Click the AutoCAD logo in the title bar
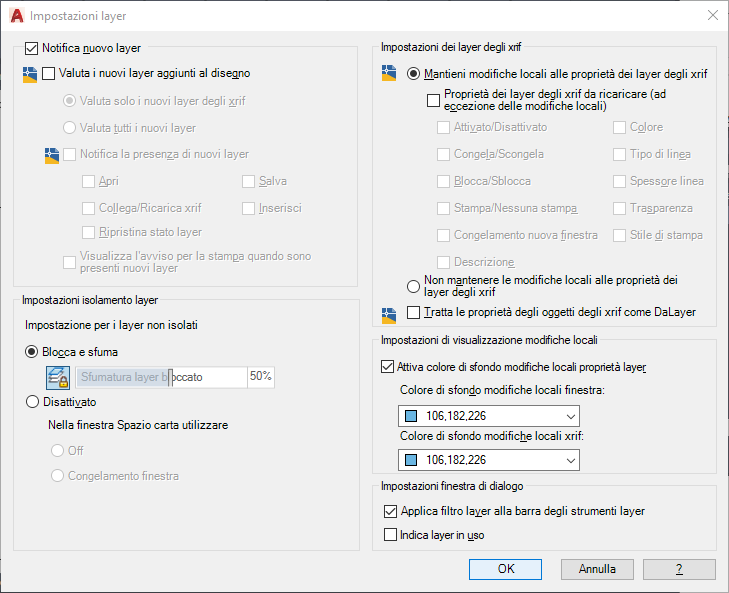 coord(16,16)
